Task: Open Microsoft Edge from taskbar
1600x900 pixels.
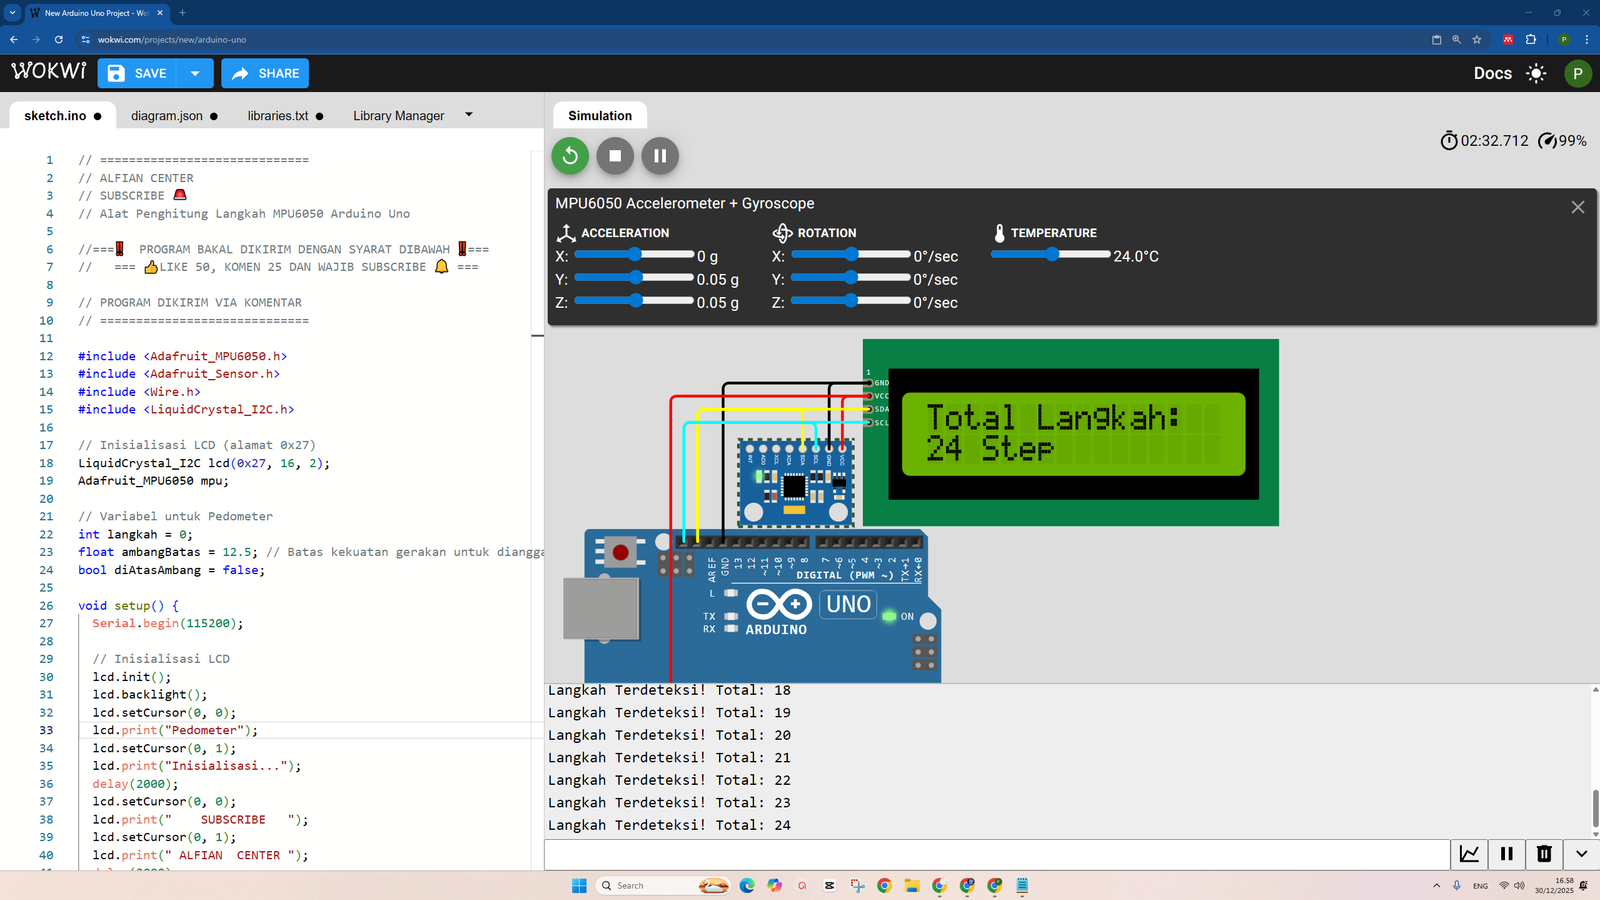Action: point(747,885)
